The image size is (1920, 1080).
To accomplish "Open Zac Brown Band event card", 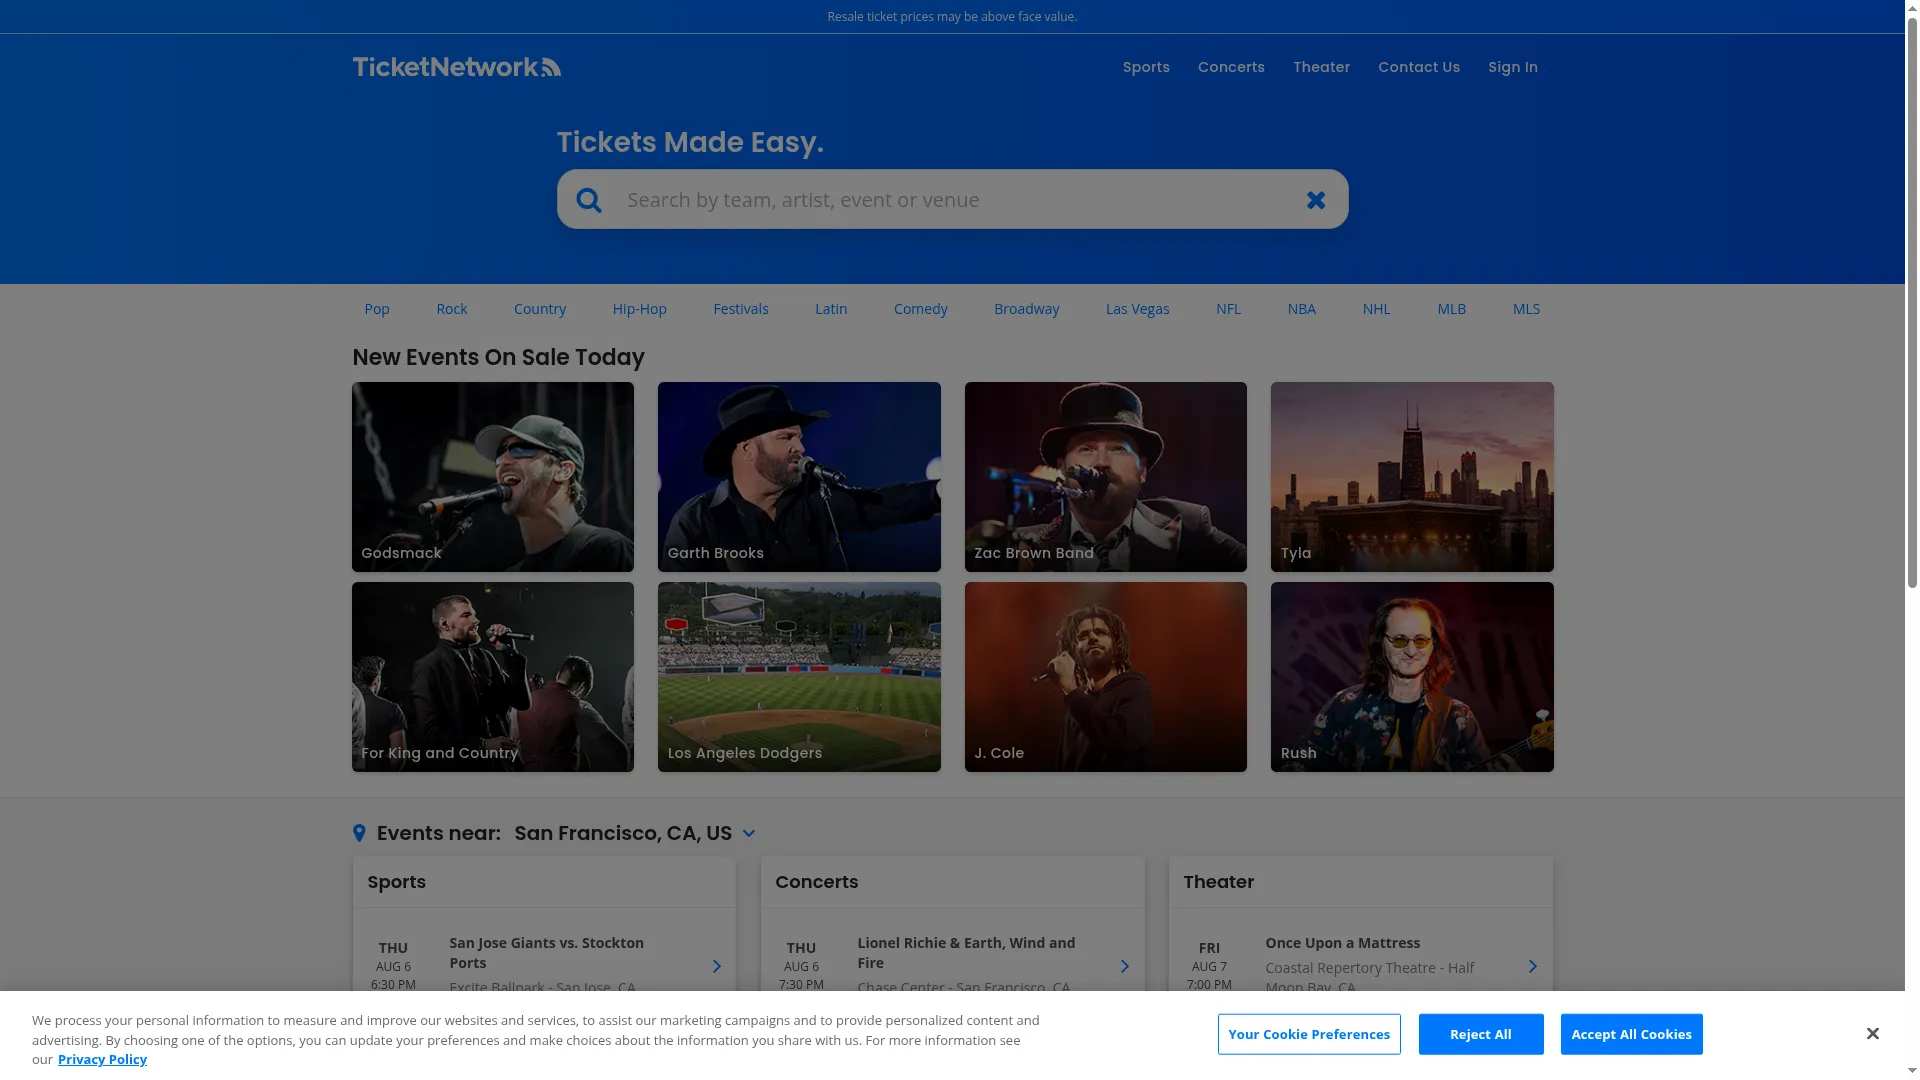I will pos(1105,477).
